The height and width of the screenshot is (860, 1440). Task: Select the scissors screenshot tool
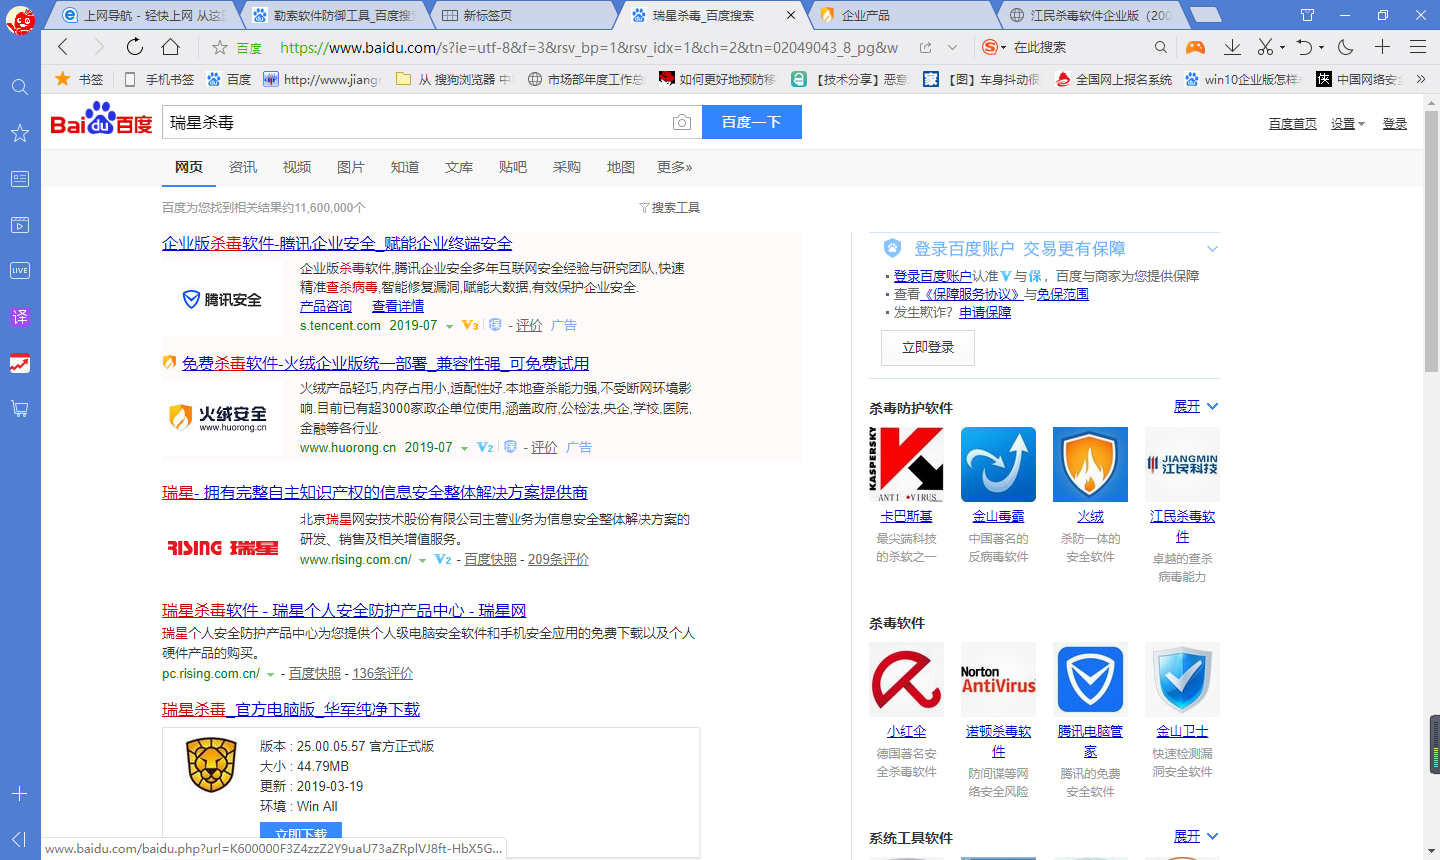1265,47
